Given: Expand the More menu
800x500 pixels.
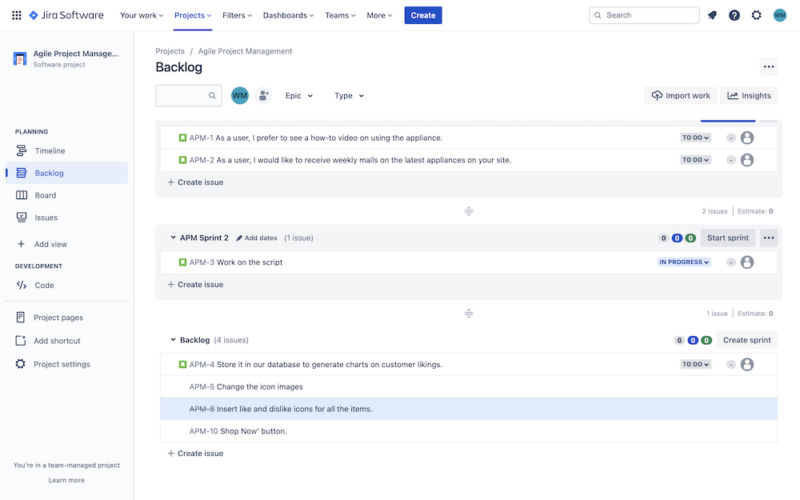Looking at the screenshot, I should (x=379, y=15).
